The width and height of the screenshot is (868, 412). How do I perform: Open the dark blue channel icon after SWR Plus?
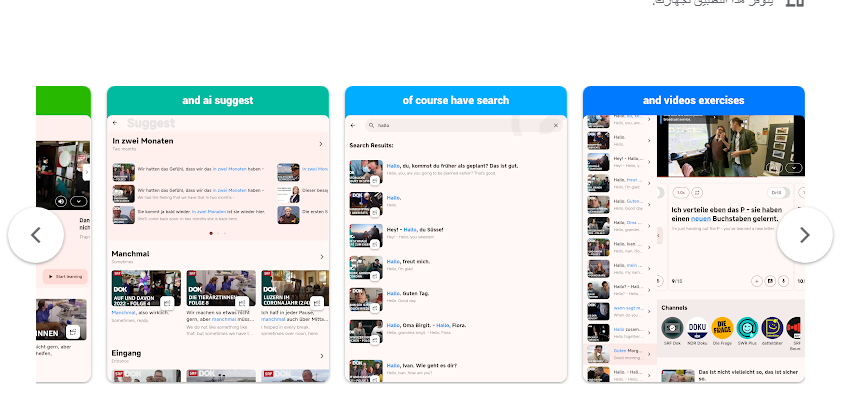772,328
